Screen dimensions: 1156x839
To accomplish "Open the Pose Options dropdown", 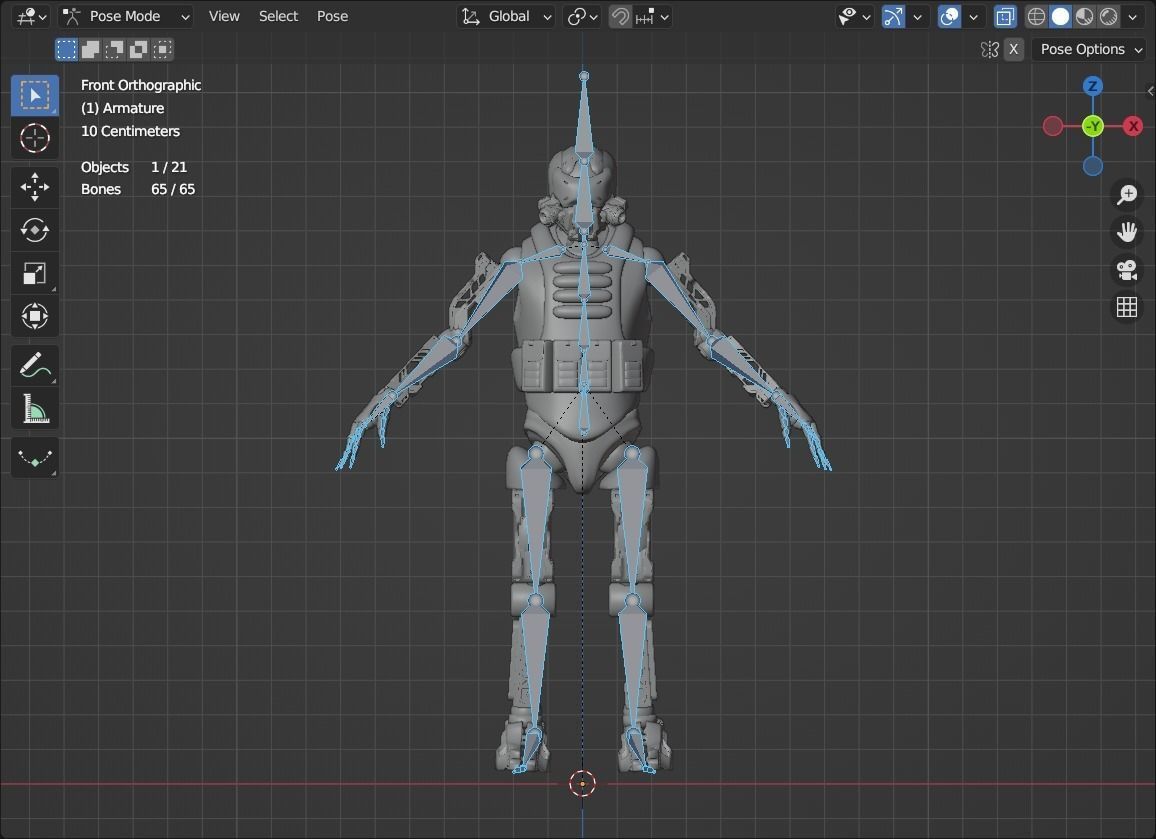I will (x=1090, y=49).
